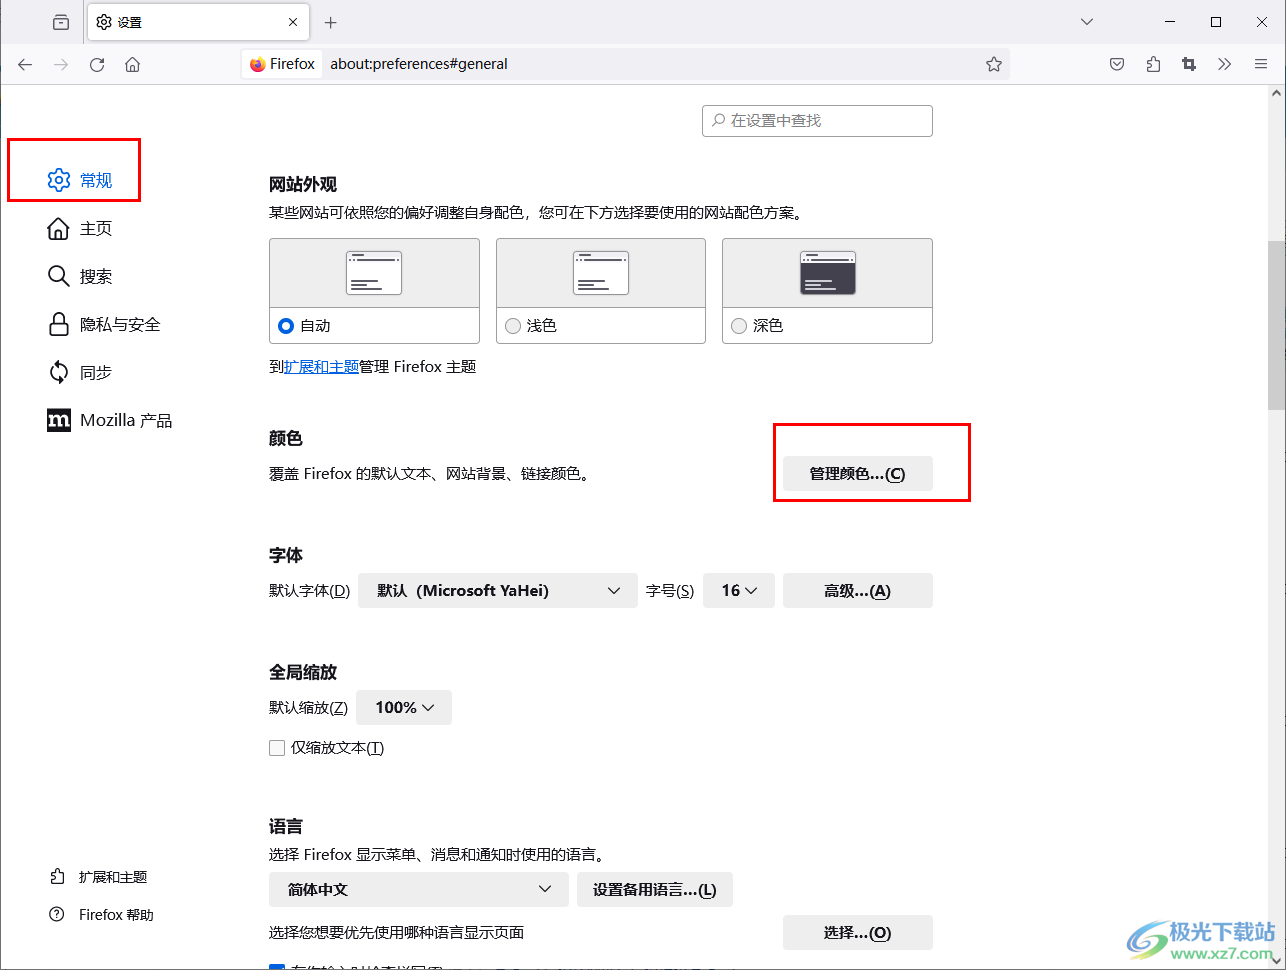Click the screenshot crop tool icon
Image resolution: width=1286 pixels, height=970 pixels.
(x=1189, y=64)
